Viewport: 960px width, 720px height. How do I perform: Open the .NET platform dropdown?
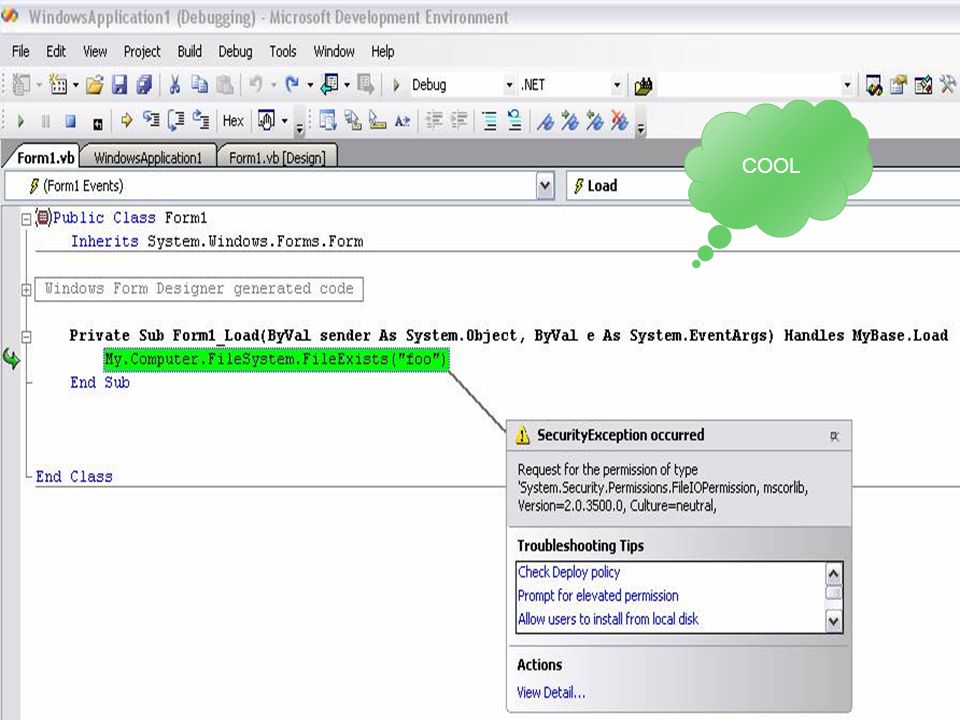617,85
